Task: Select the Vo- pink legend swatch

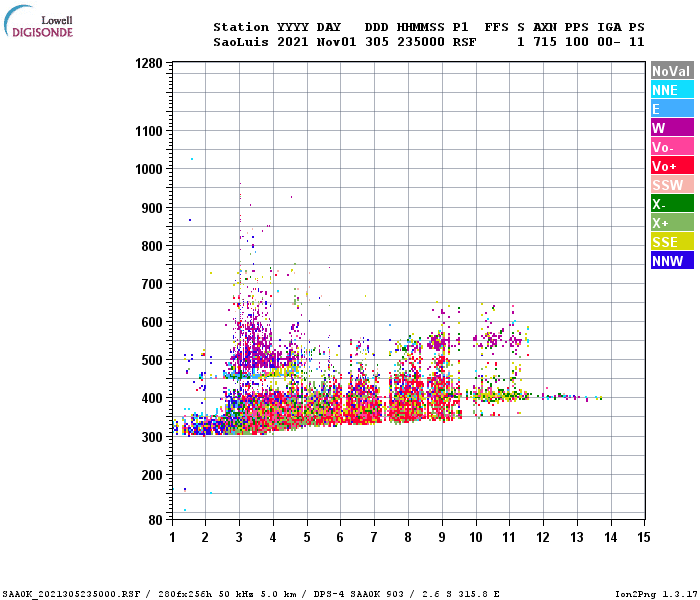Action: [672, 146]
